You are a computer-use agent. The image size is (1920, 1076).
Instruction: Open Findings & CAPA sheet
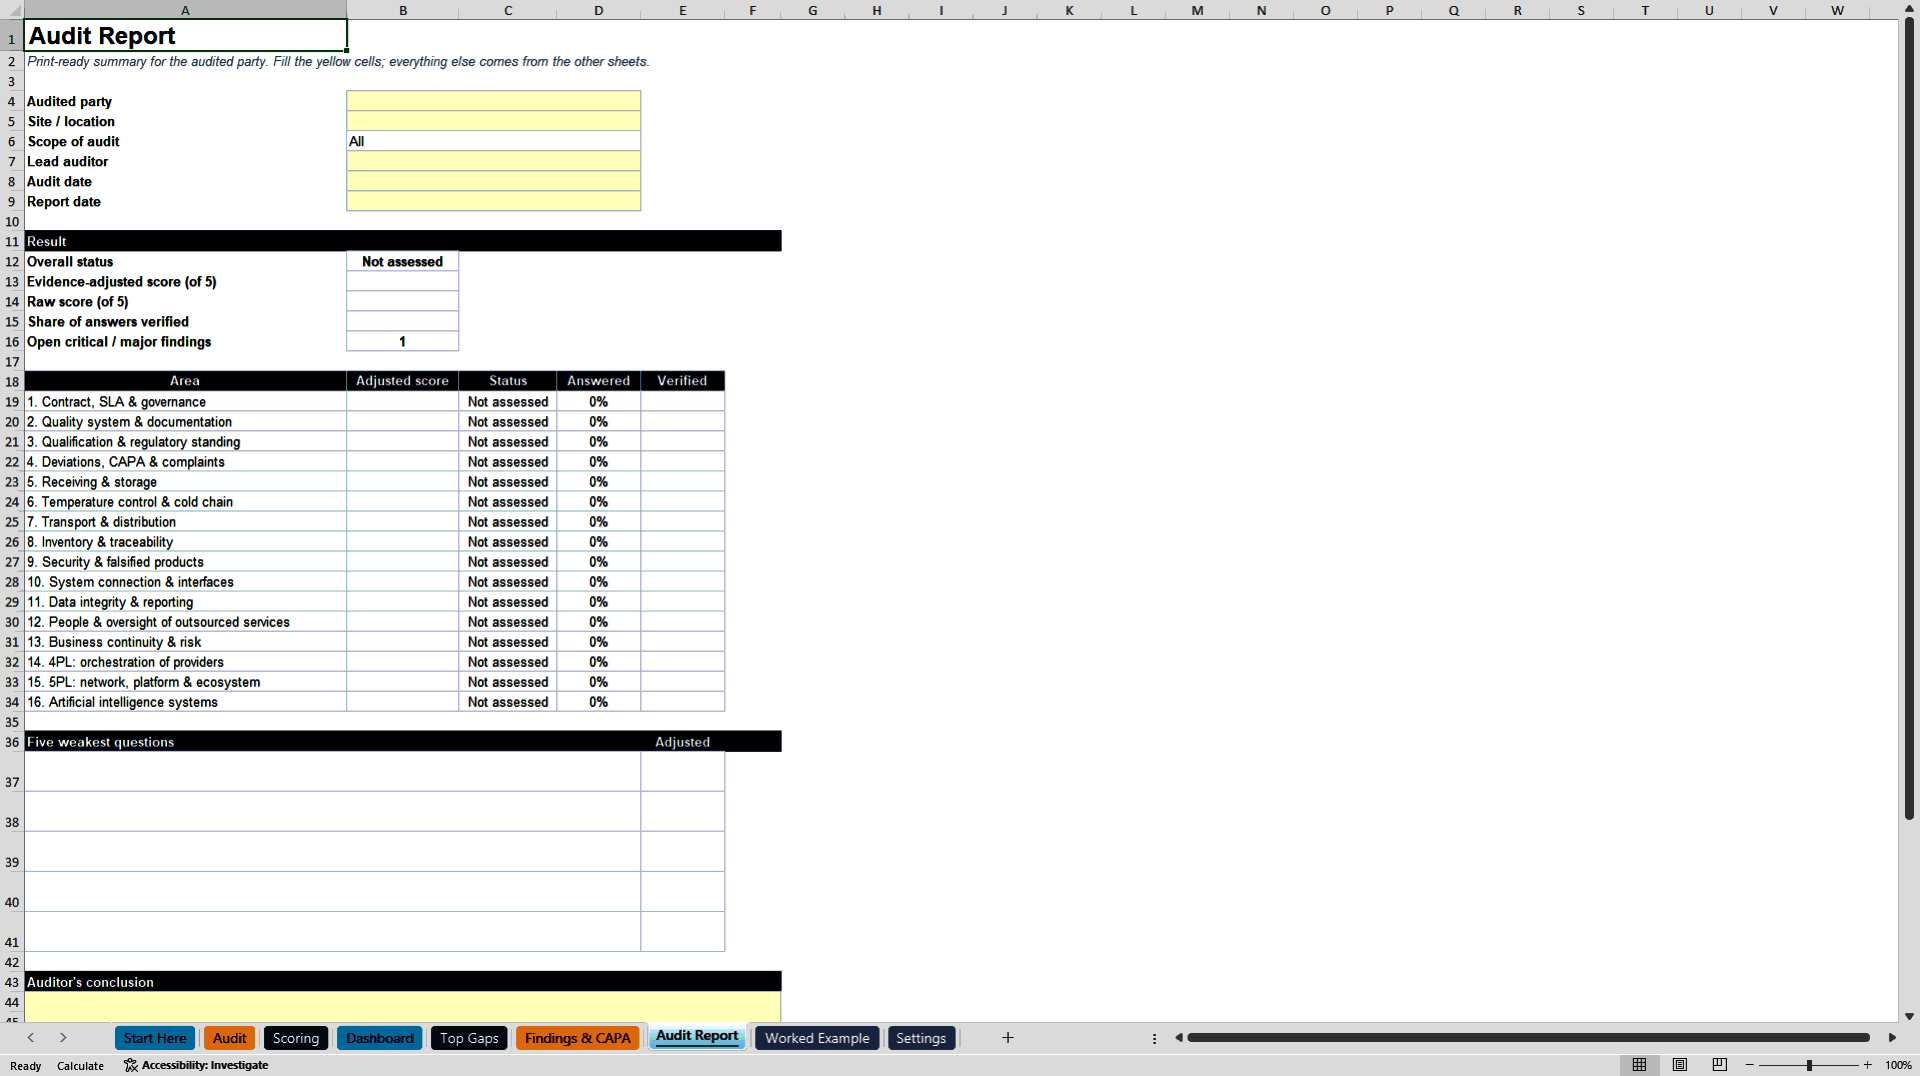[x=577, y=1038]
